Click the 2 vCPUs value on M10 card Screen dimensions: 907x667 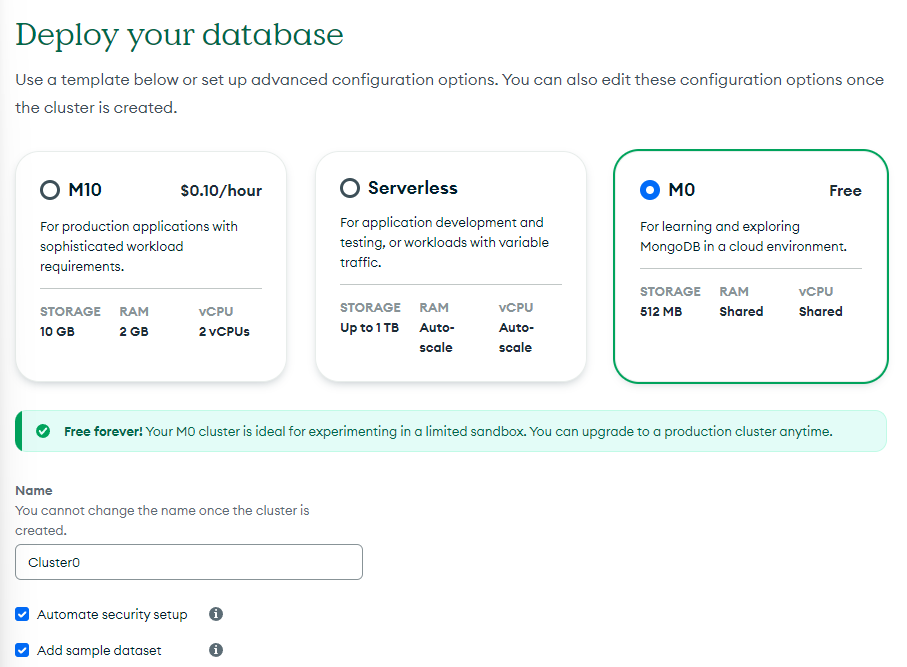click(224, 331)
